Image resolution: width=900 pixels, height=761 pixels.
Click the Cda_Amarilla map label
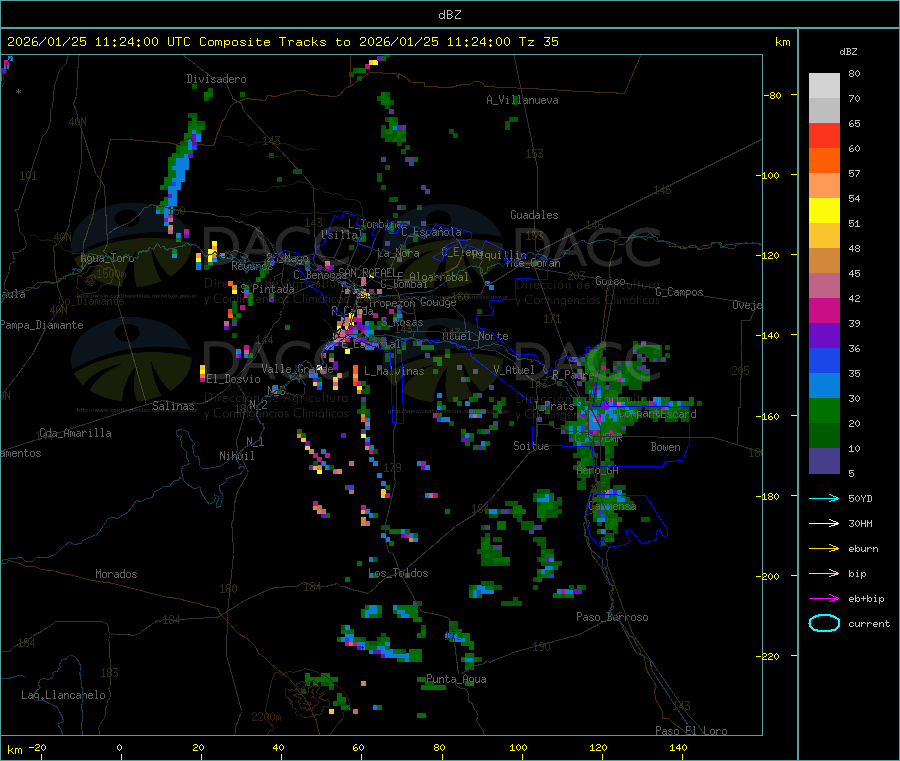pyautogui.click(x=75, y=433)
